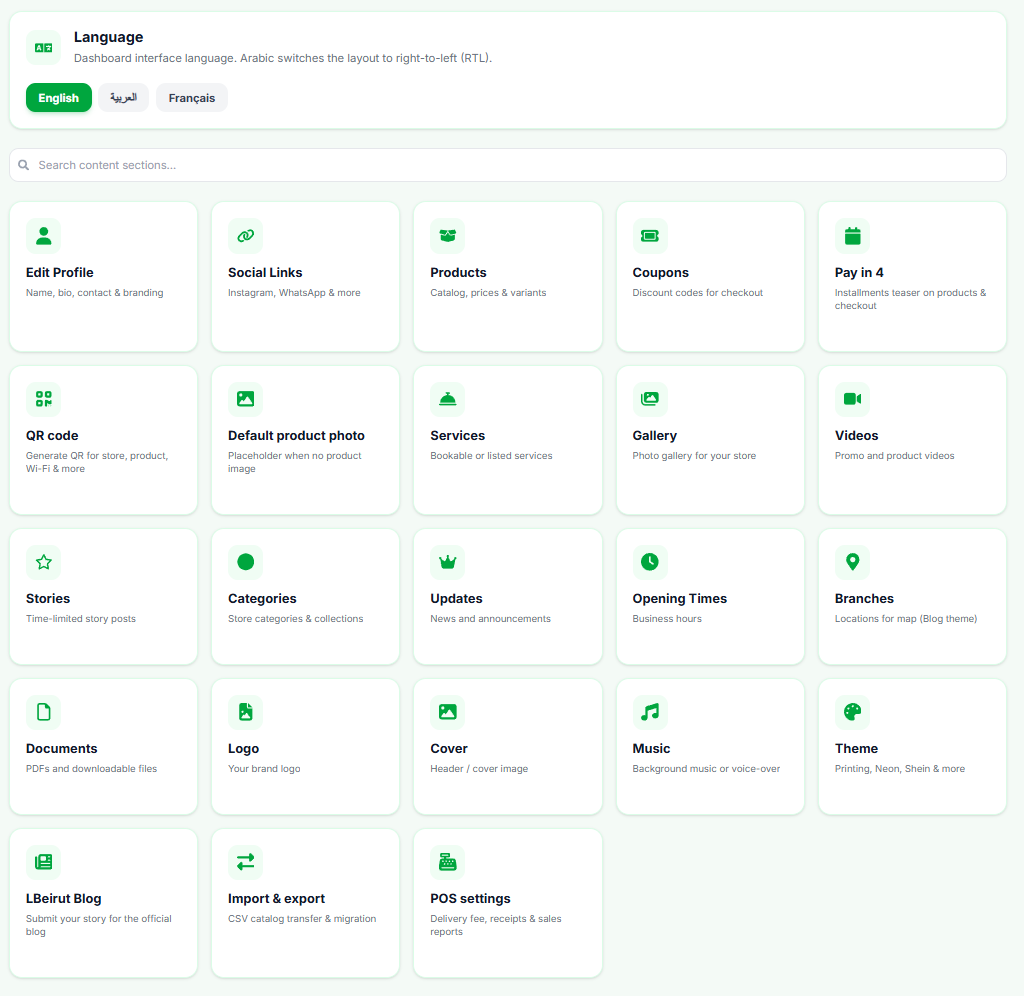Click the Logo file-image icon
The image size is (1024, 996).
point(246,712)
